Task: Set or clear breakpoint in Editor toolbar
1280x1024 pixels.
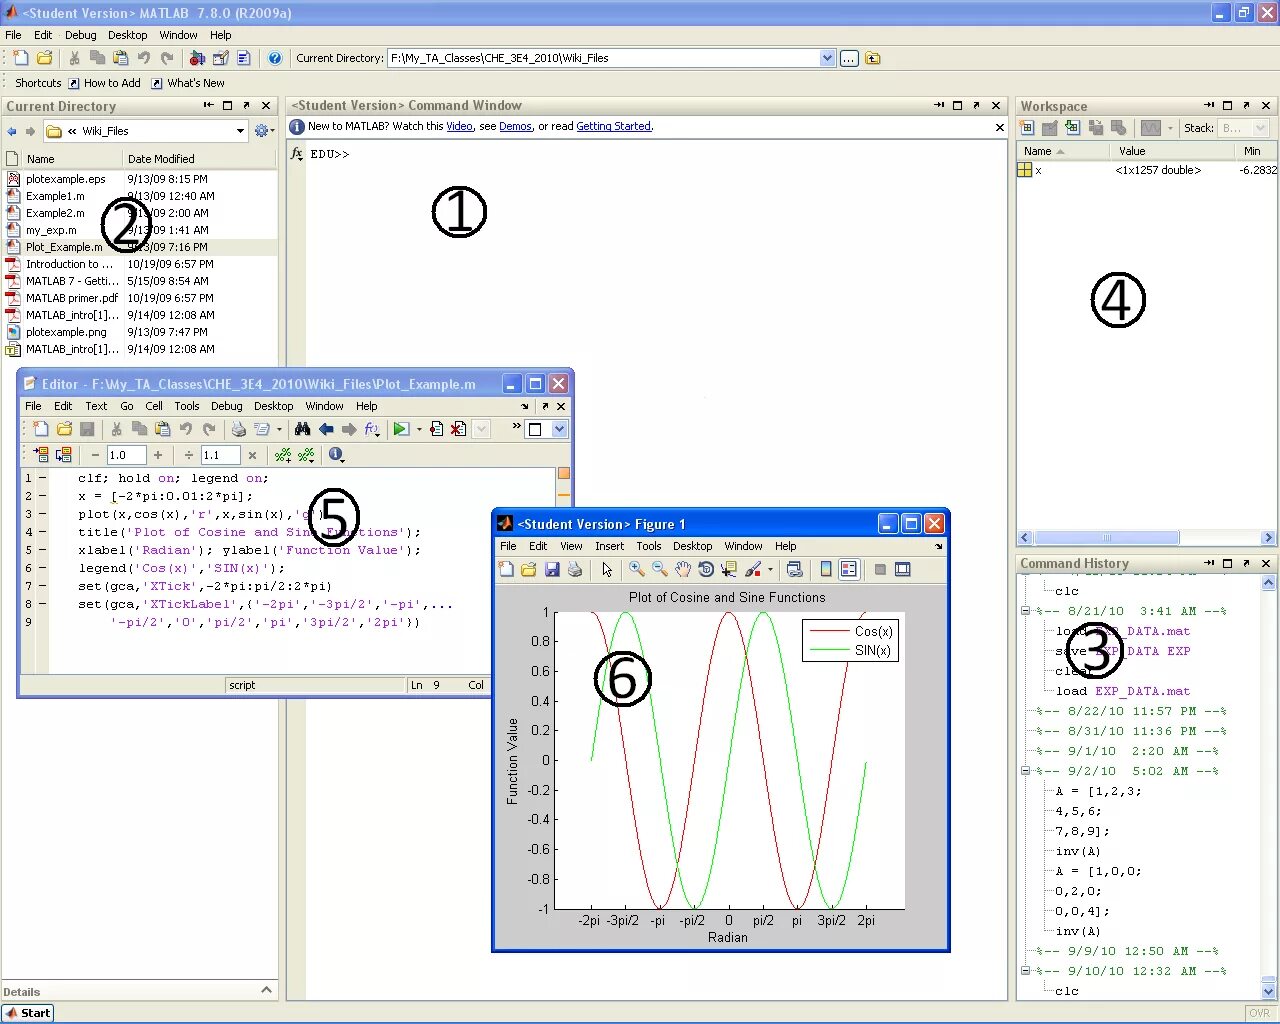Action: click(x=436, y=429)
